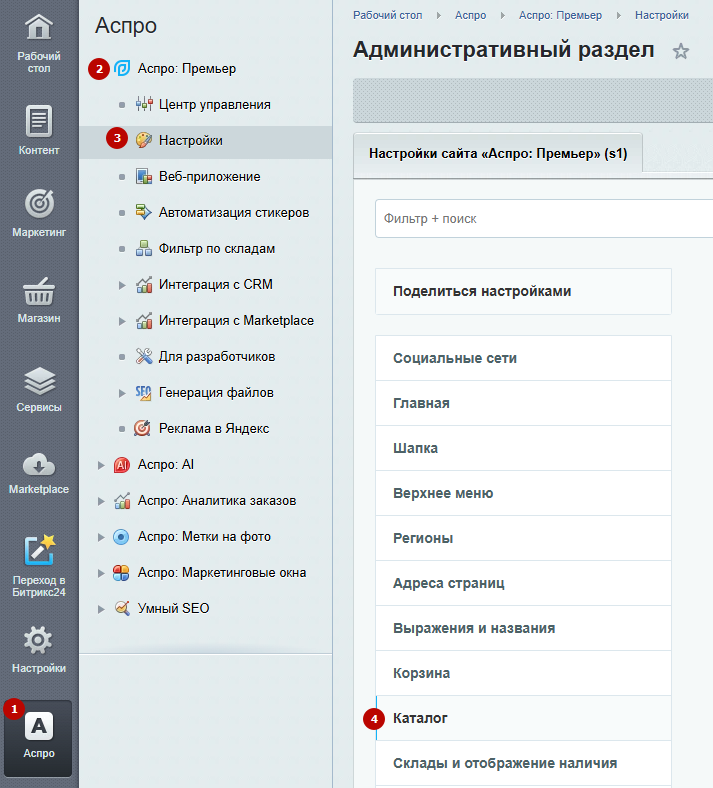
Task: Open the Магазин basket icon
Action: click(39, 291)
